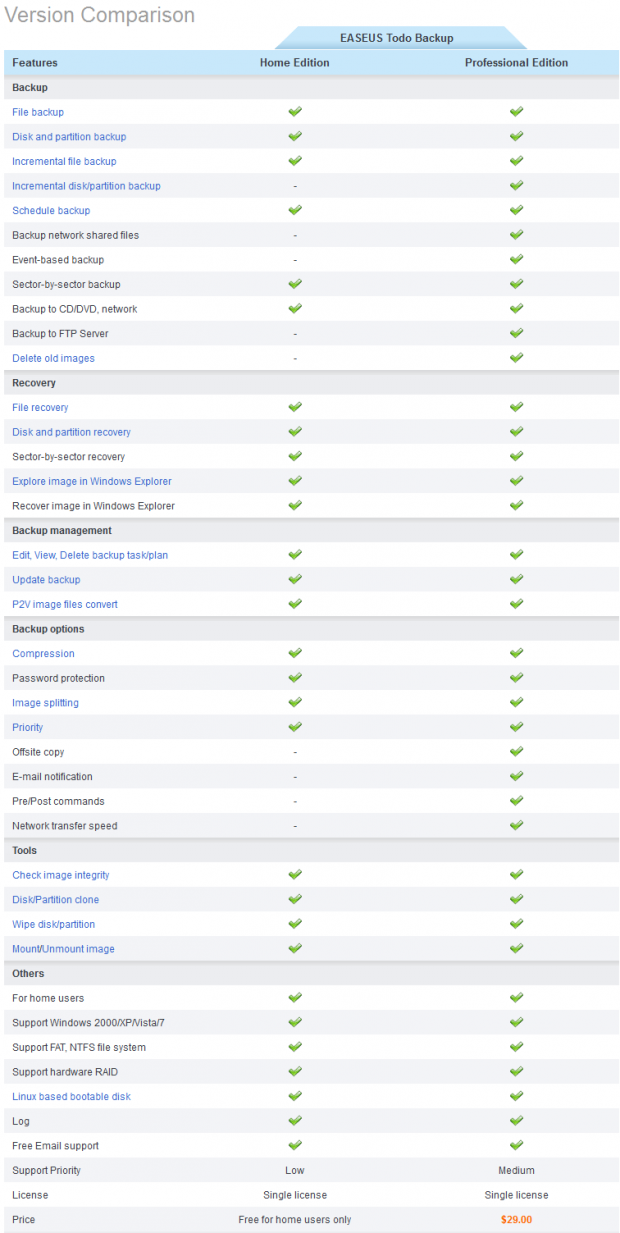The image size is (620, 1233).
Task: Open the Incremental file backup link
Action: click(x=64, y=161)
